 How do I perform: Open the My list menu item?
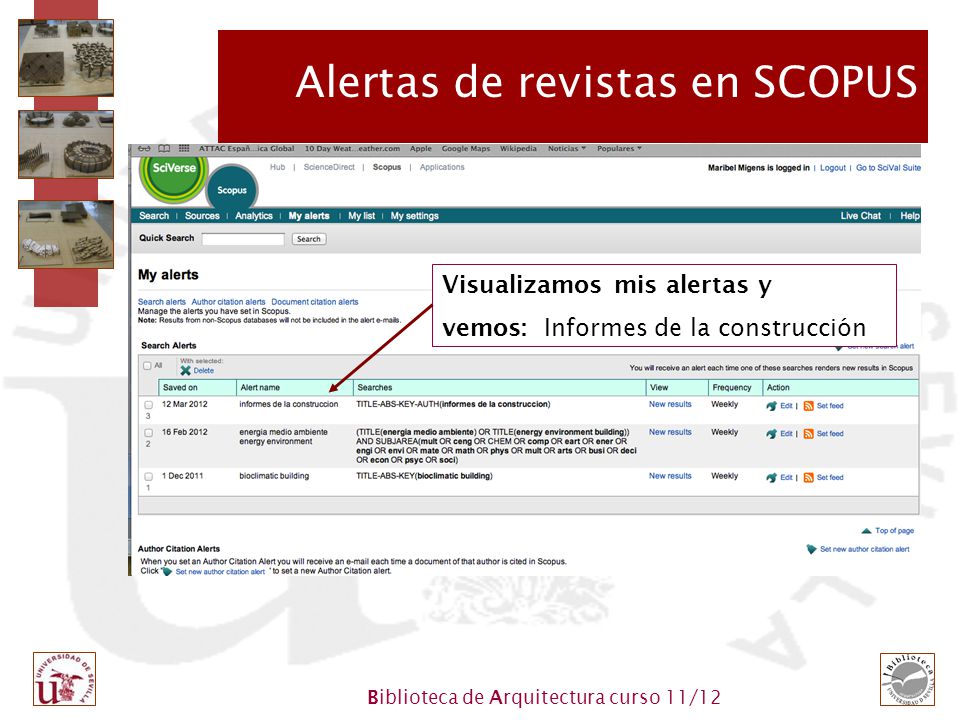point(361,216)
